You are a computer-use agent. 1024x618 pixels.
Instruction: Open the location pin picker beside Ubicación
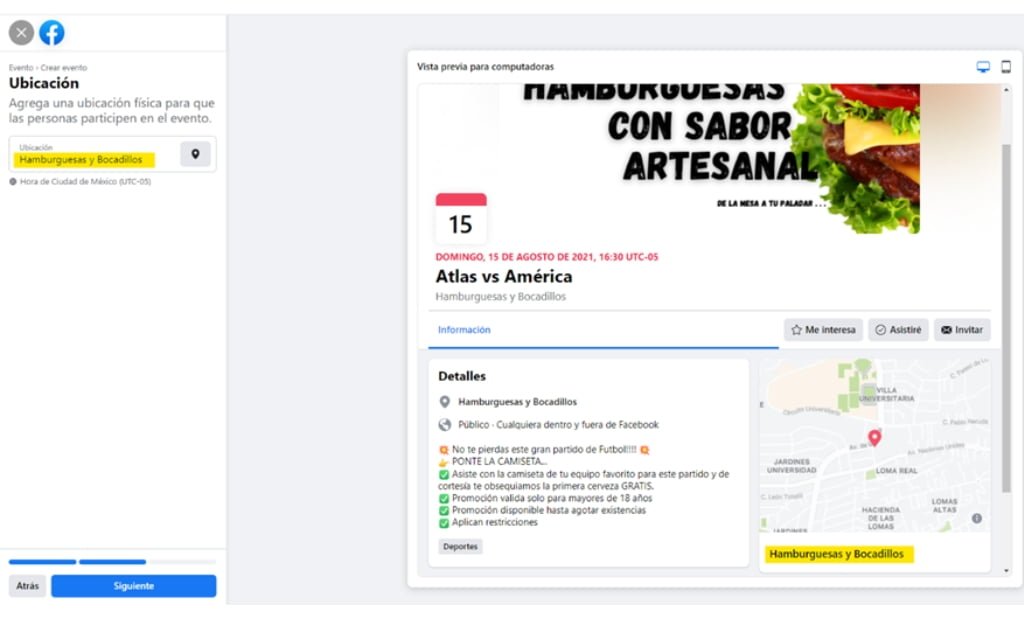tap(195, 154)
